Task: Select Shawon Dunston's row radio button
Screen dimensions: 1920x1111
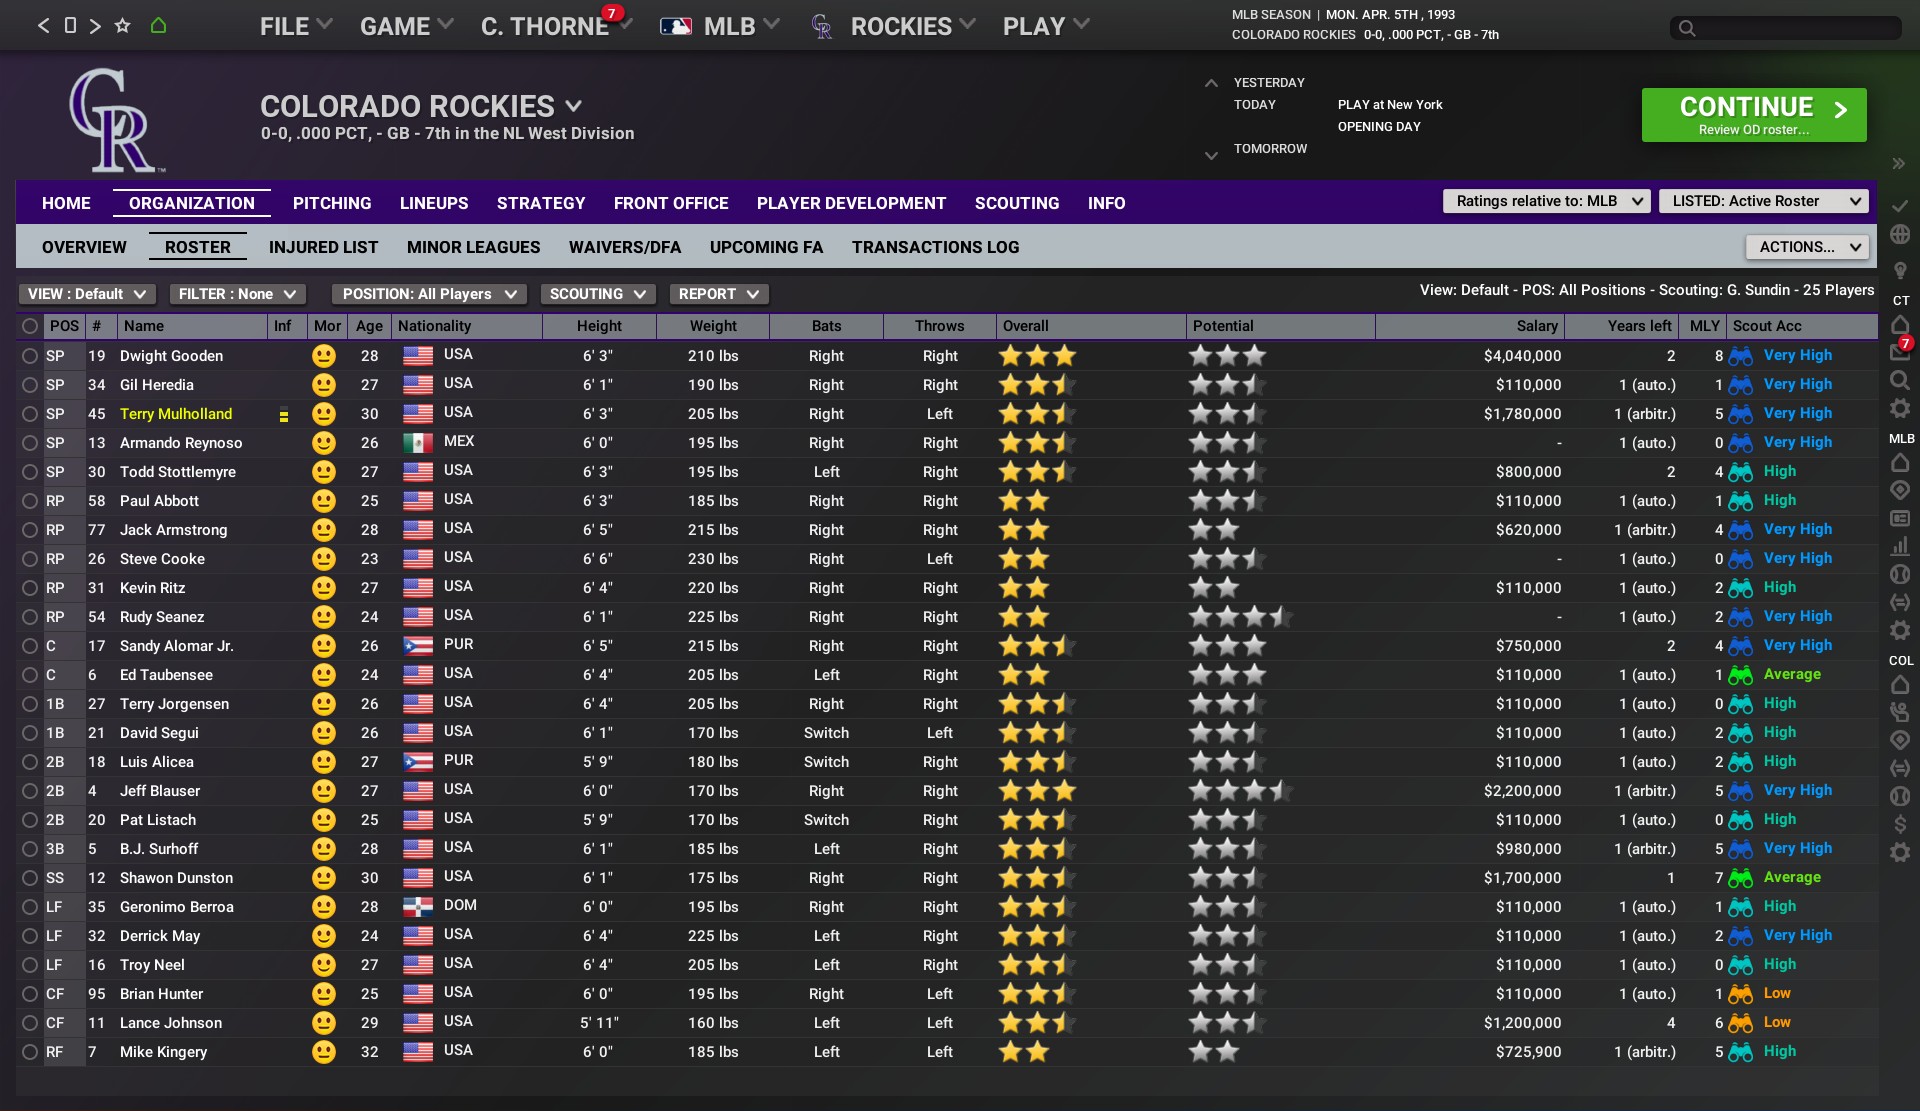Action: pyautogui.click(x=30, y=878)
